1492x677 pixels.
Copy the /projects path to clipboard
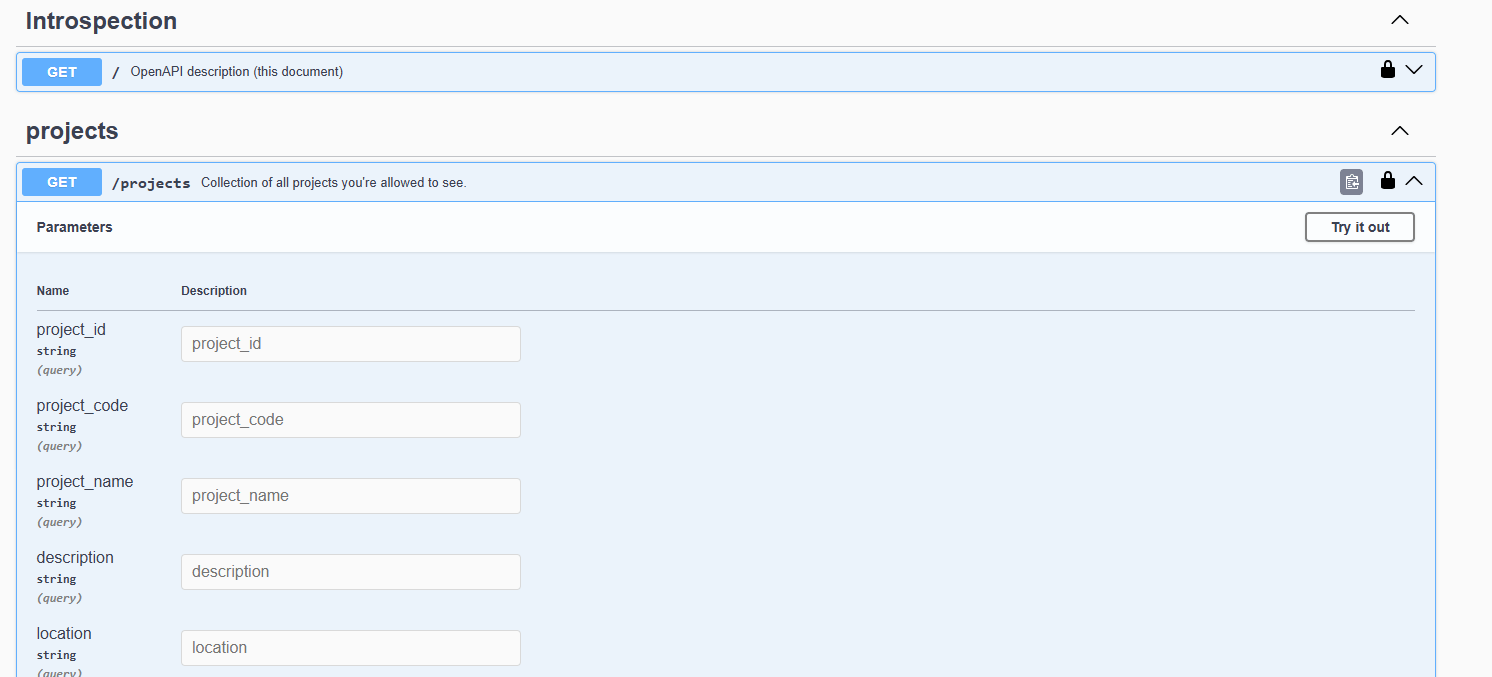[x=1351, y=182]
